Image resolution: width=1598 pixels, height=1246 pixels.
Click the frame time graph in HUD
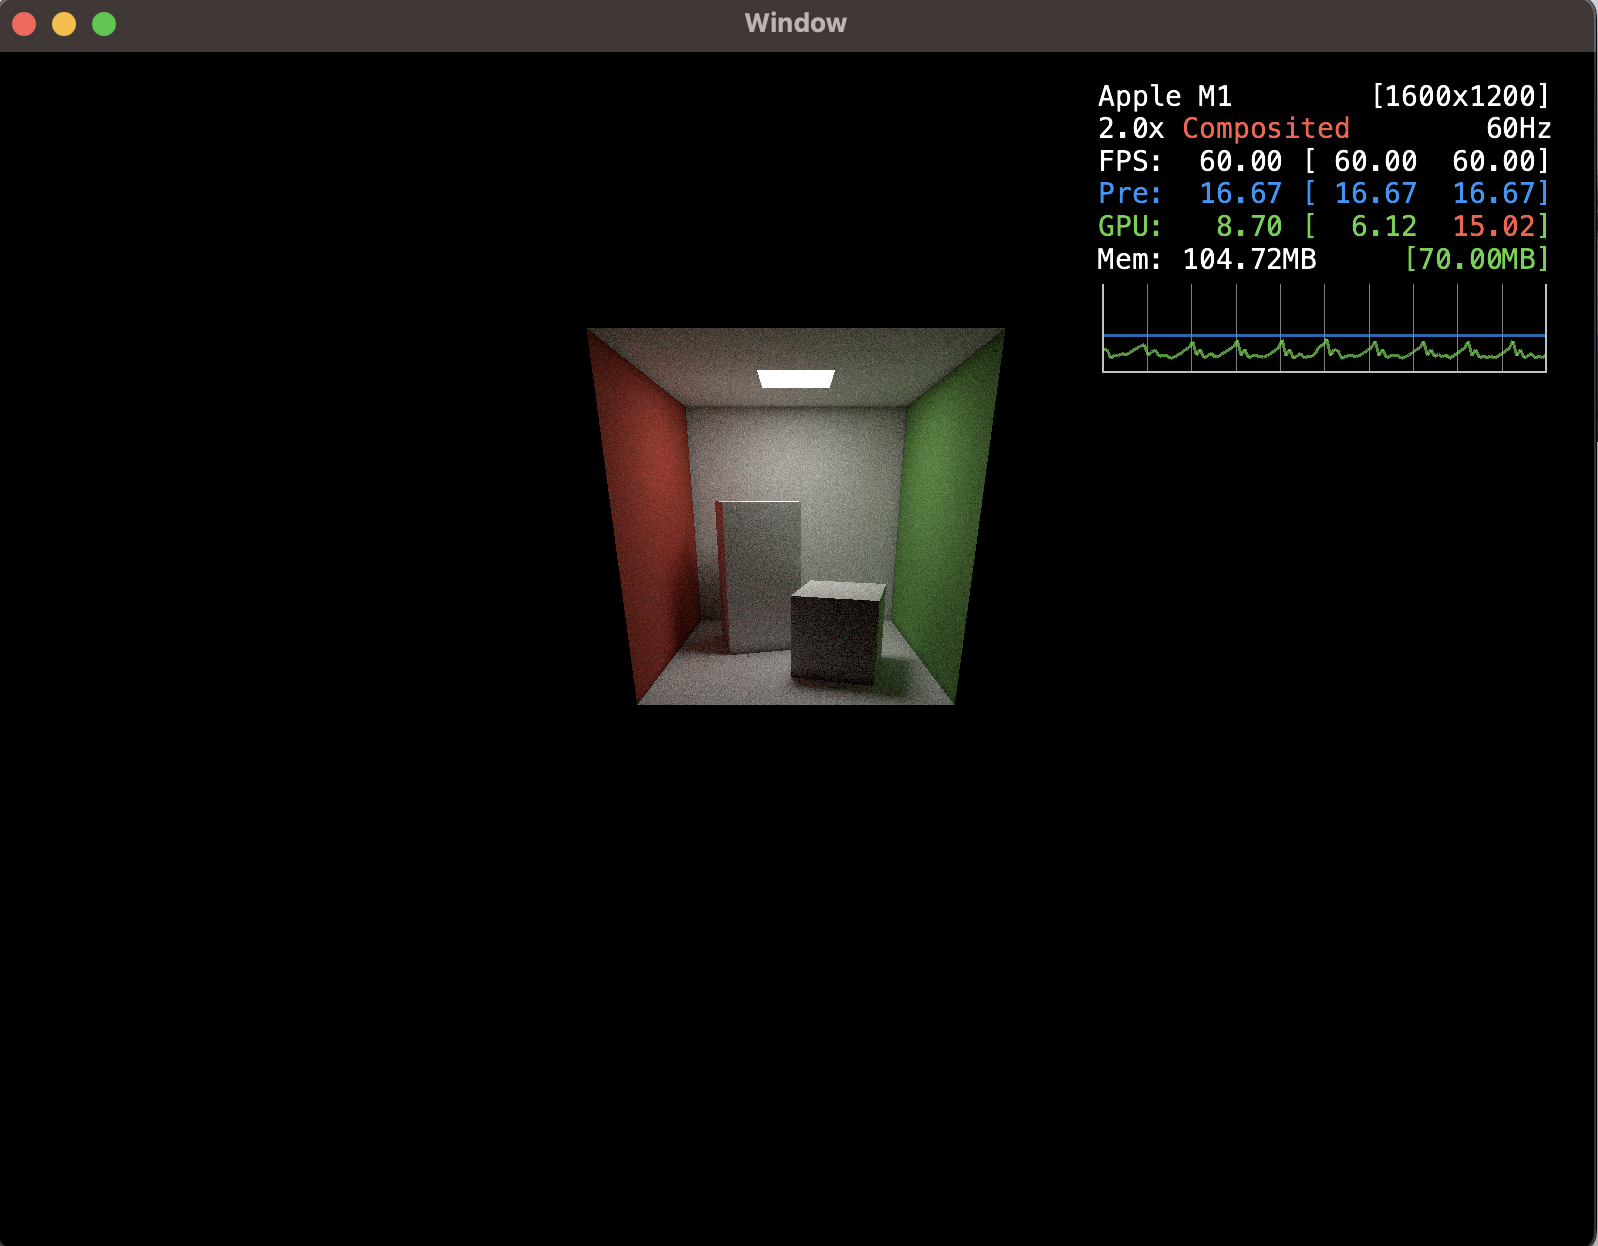1324,328
